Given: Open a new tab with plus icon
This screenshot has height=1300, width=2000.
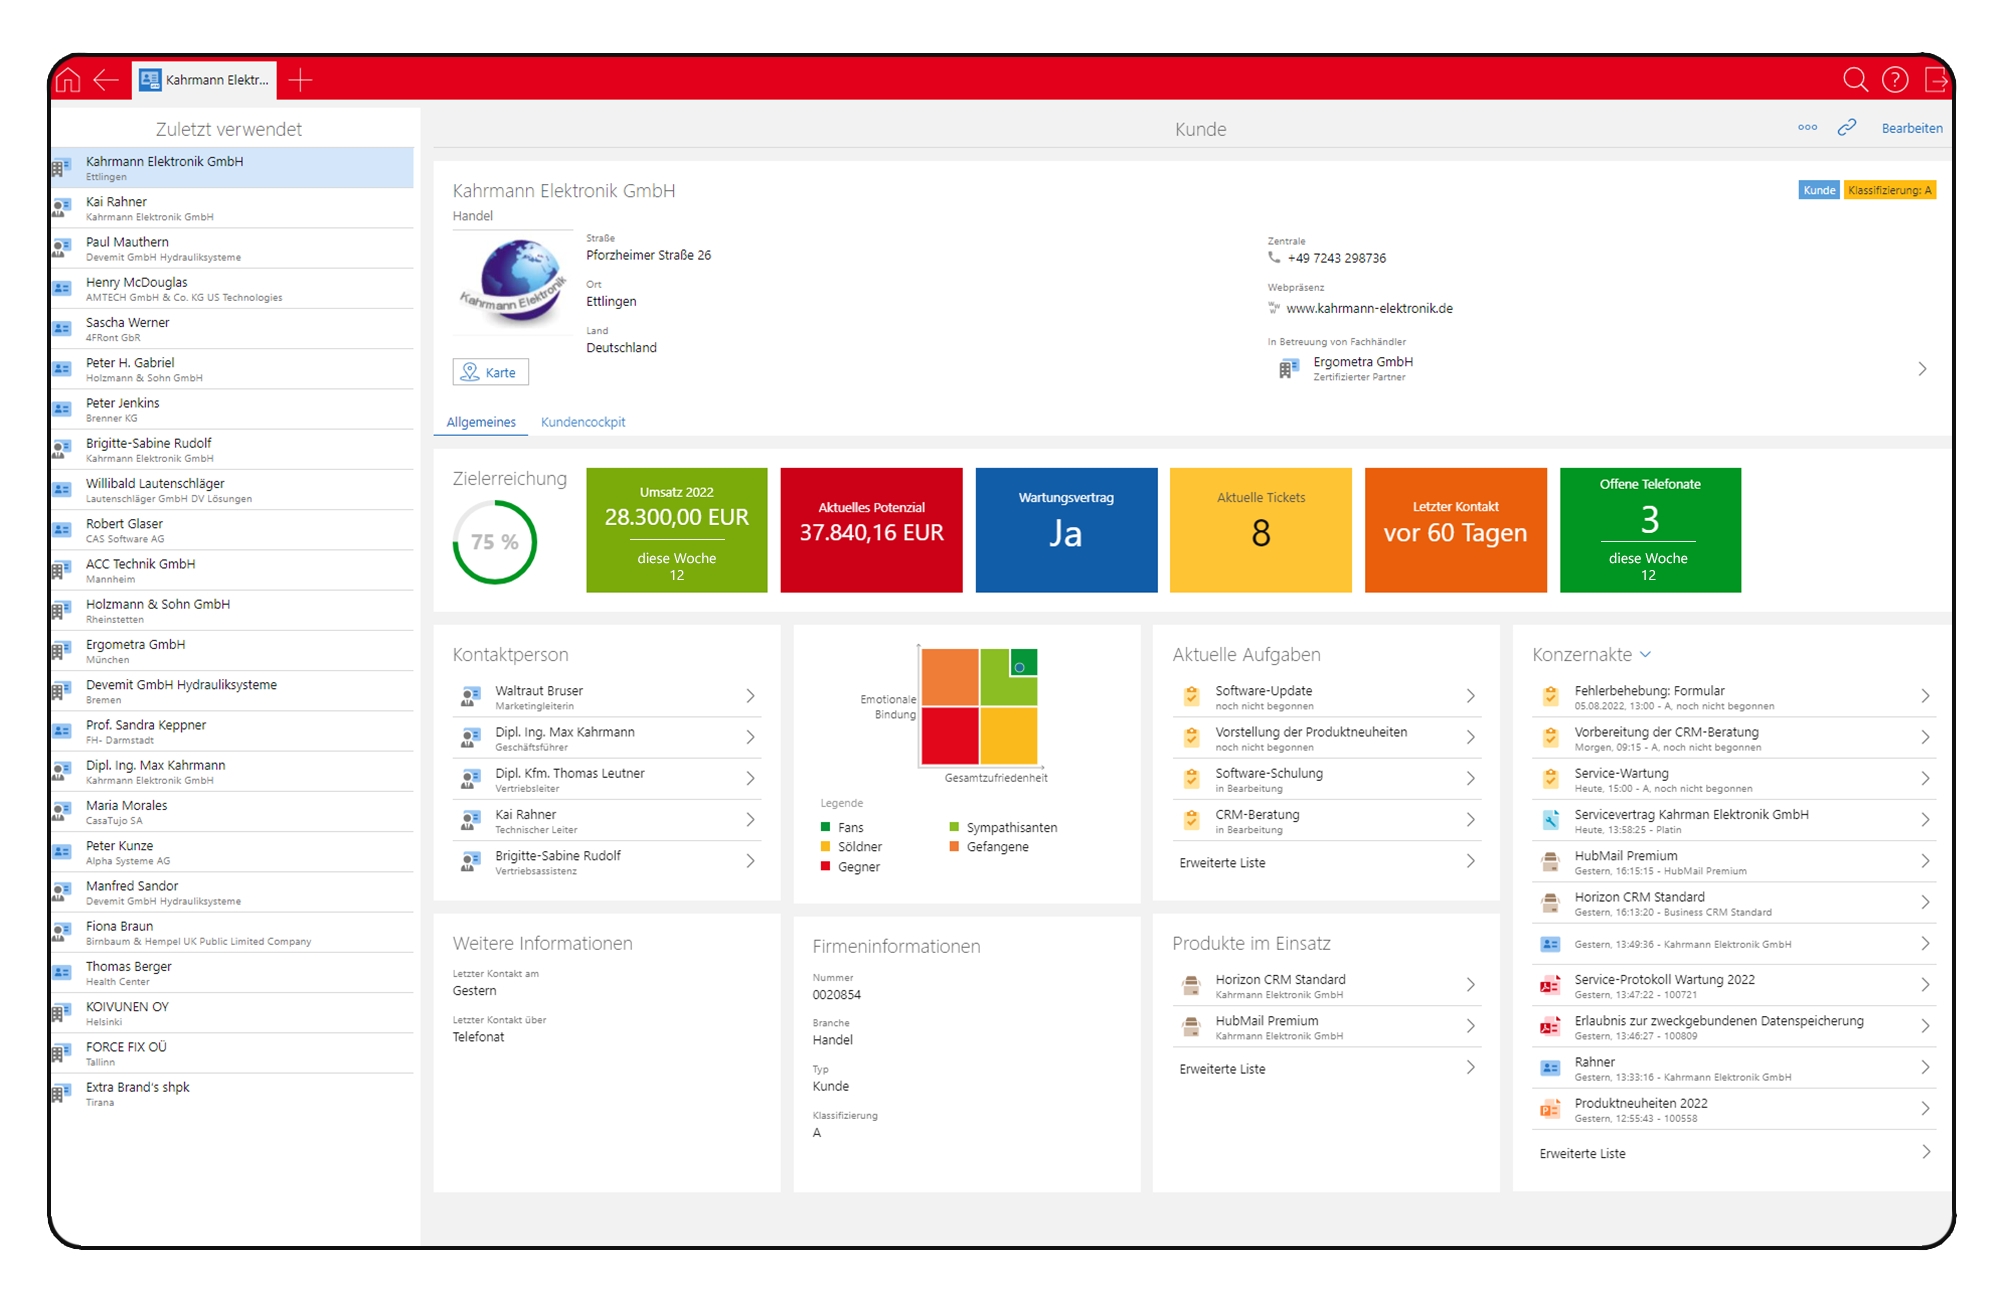Looking at the screenshot, I should coord(300,80).
